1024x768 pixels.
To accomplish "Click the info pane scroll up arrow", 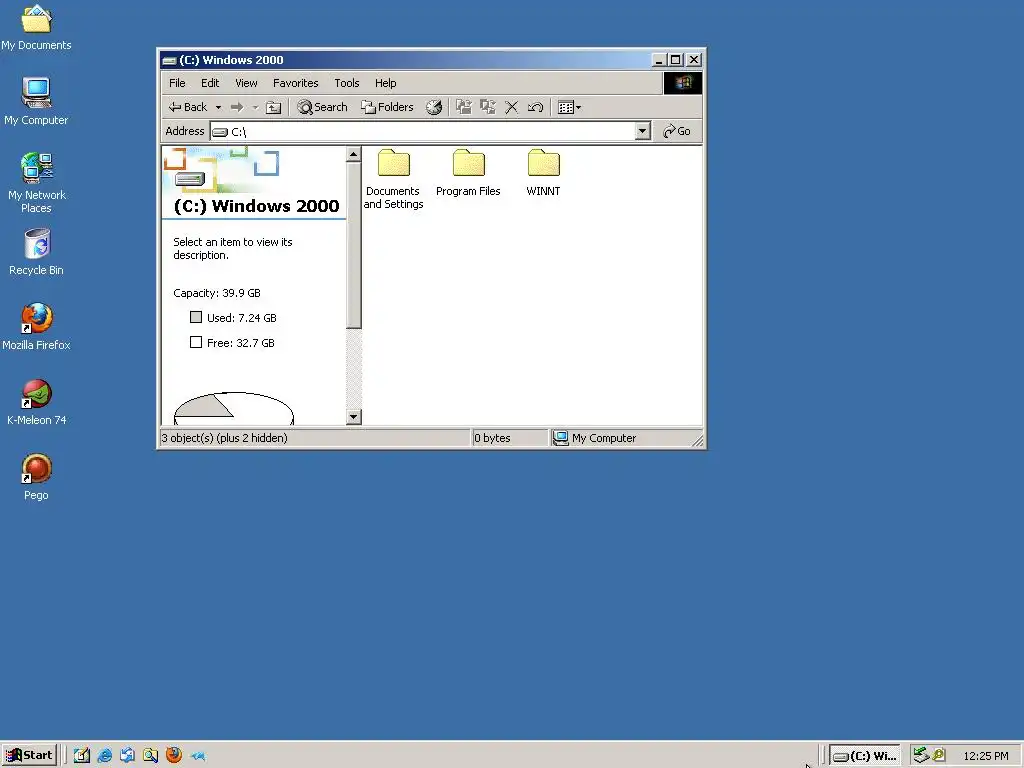I will coord(353,155).
